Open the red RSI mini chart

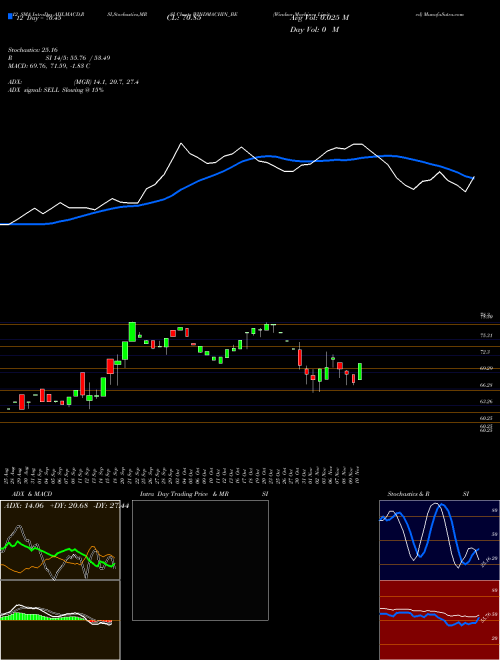click(x=439, y=620)
